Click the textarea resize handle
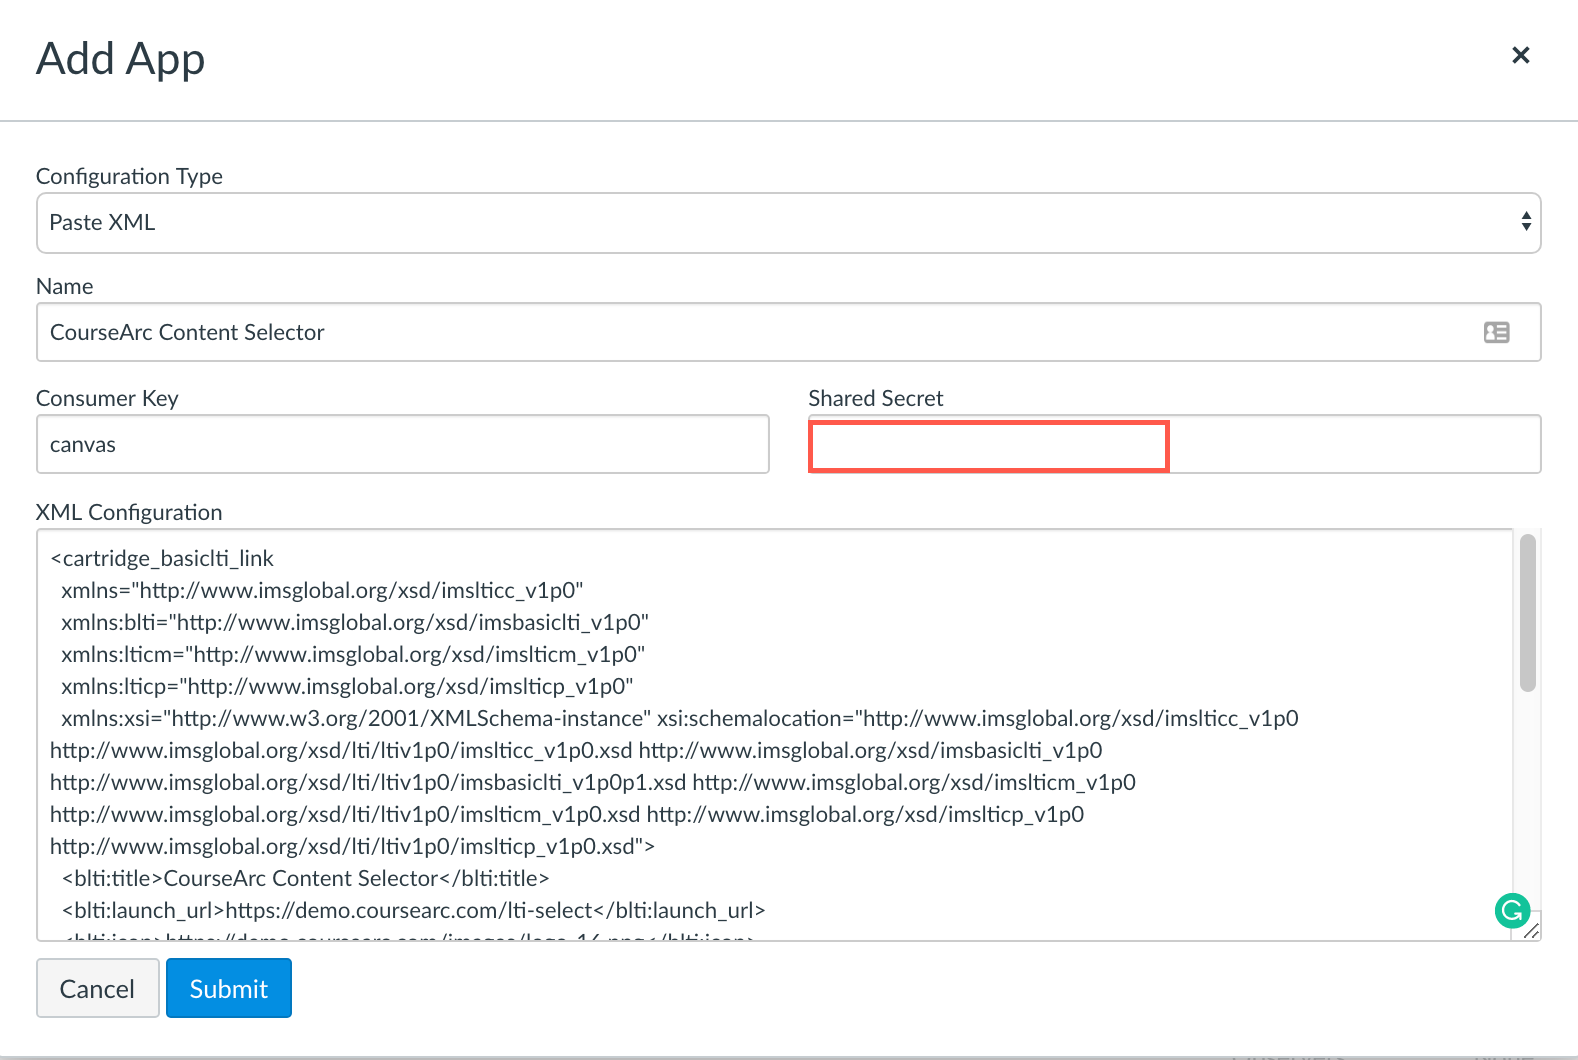The image size is (1578, 1060). coord(1531,930)
